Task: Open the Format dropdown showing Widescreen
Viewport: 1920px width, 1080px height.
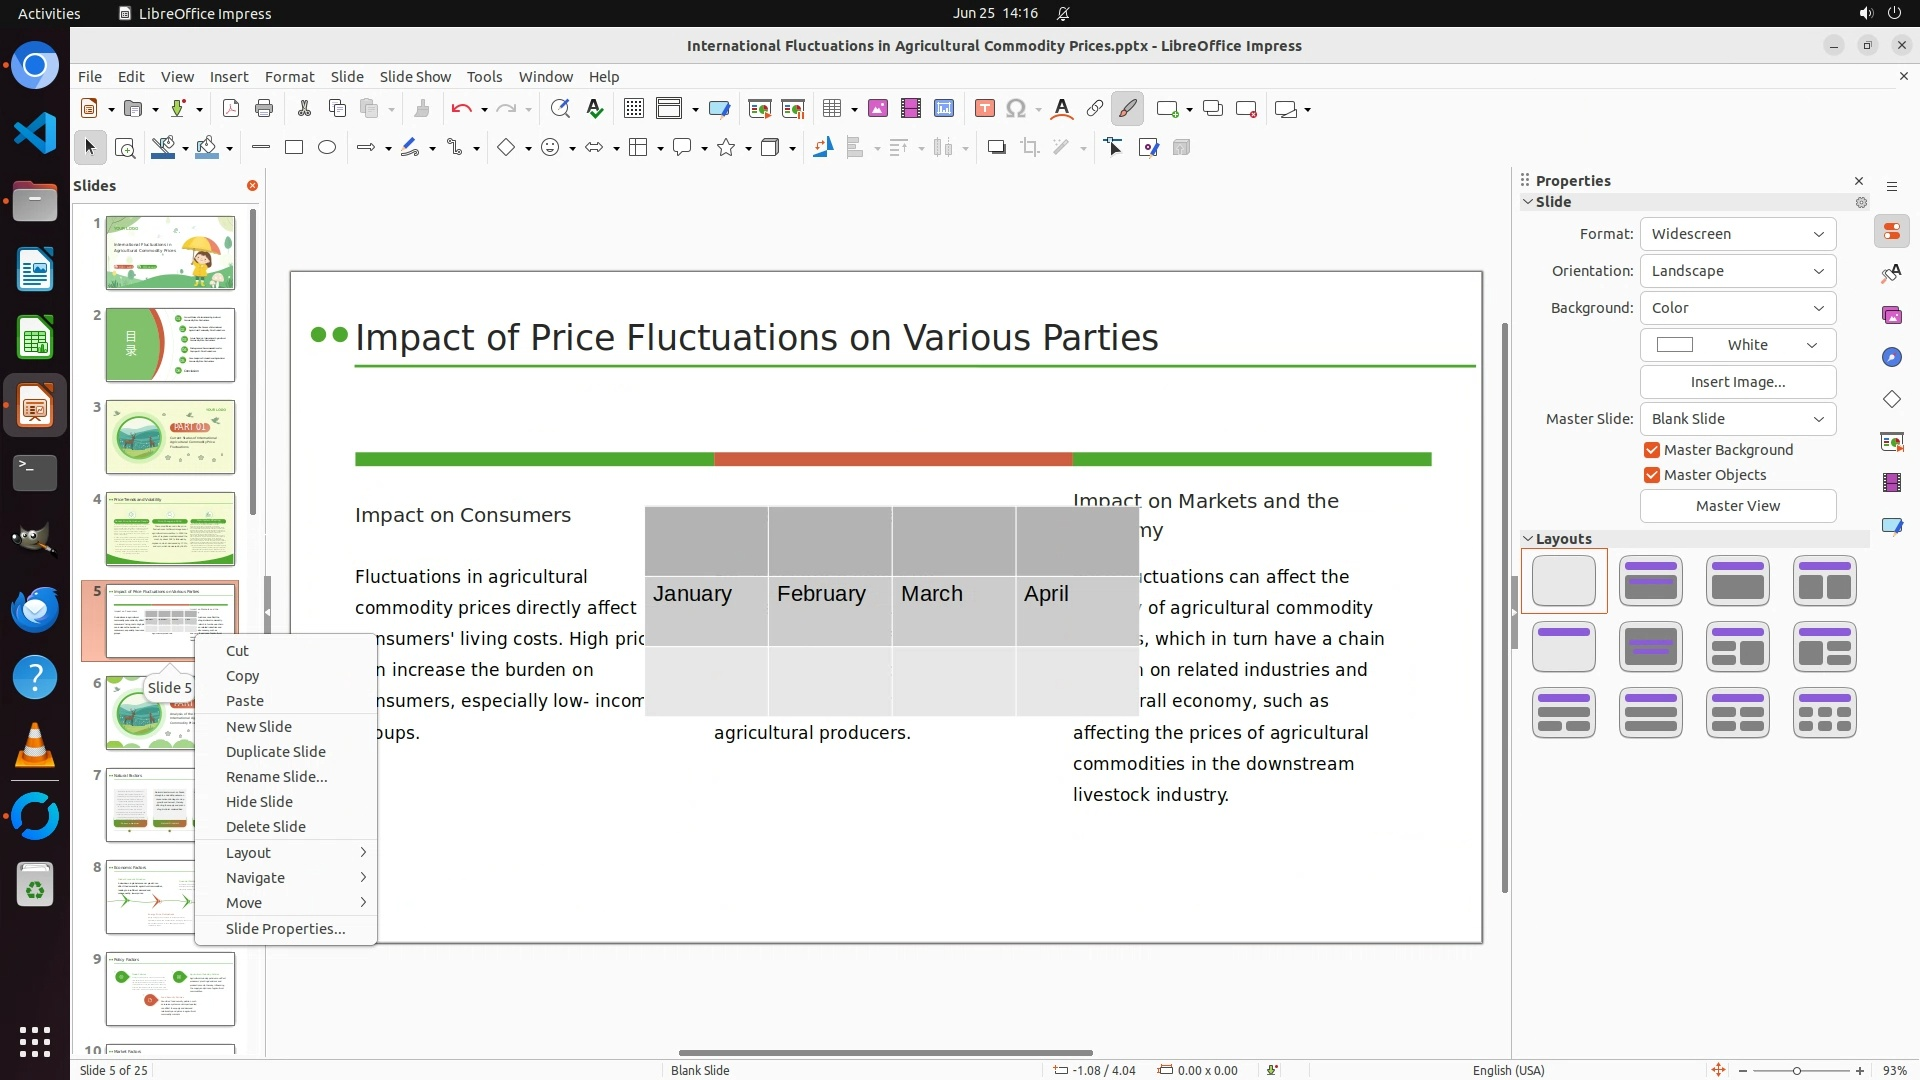Action: (1737, 234)
